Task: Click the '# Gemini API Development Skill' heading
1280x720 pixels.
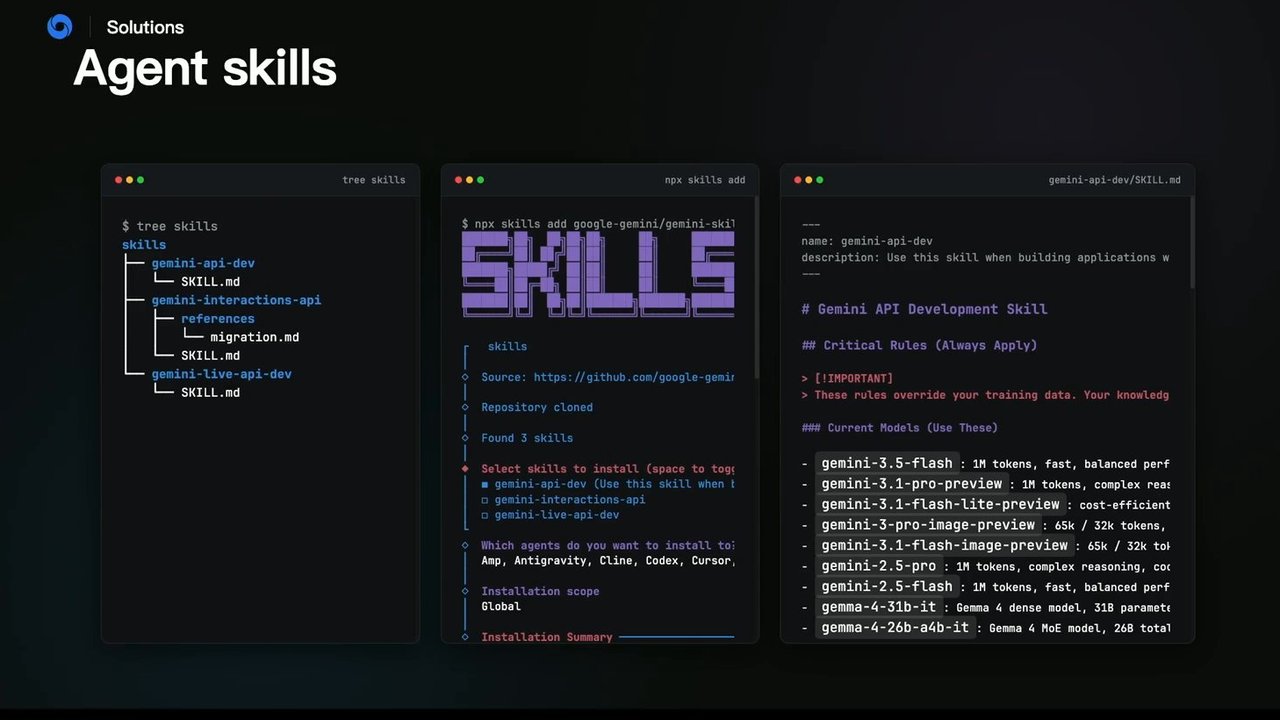Action: pyautogui.click(x=924, y=309)
